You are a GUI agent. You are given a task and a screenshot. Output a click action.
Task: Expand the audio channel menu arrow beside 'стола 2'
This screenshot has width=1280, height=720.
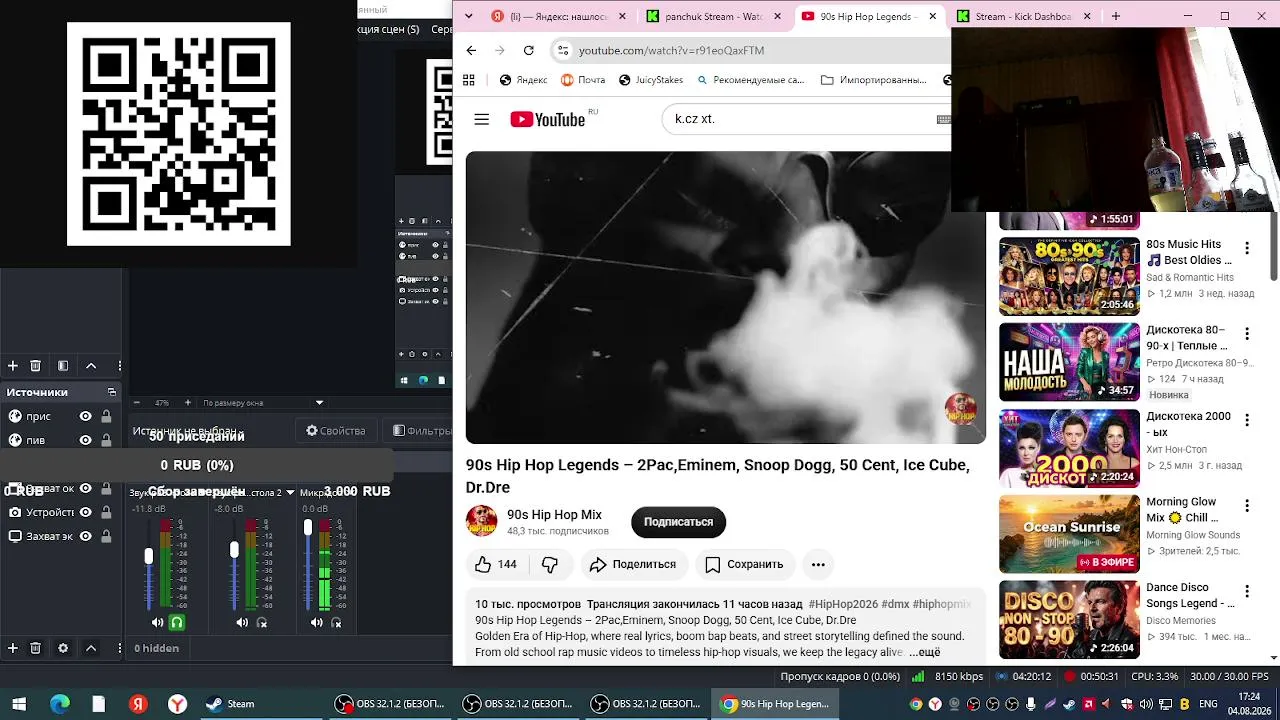click(x=291, y=492)
